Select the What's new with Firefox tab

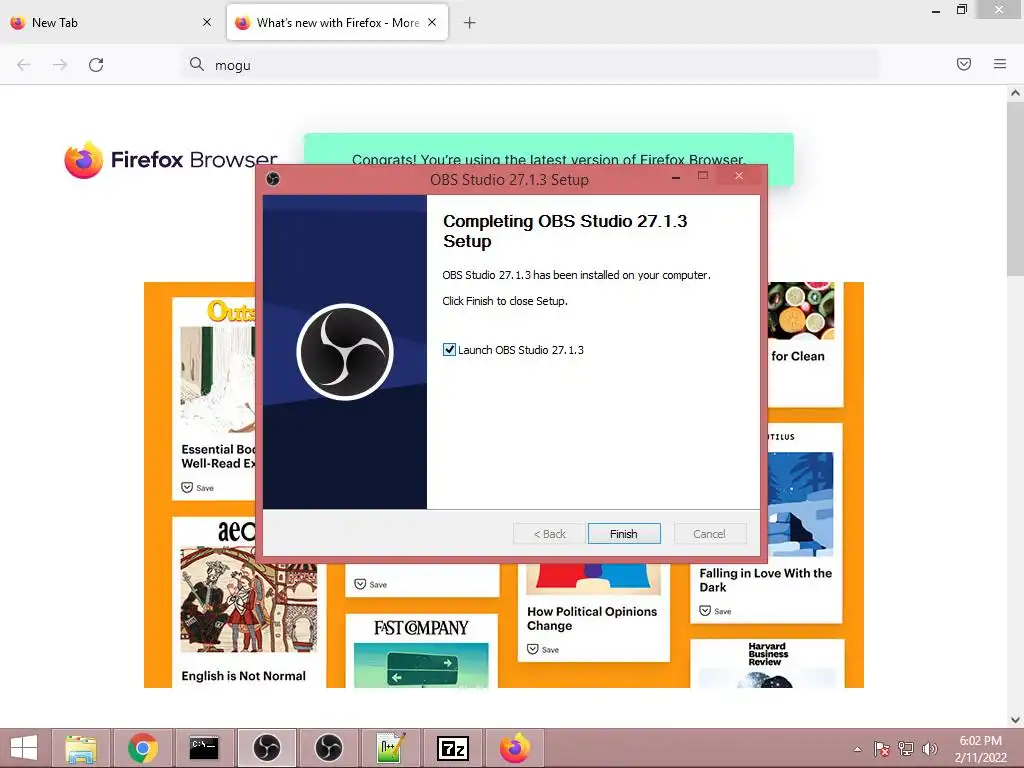[337, 23]
